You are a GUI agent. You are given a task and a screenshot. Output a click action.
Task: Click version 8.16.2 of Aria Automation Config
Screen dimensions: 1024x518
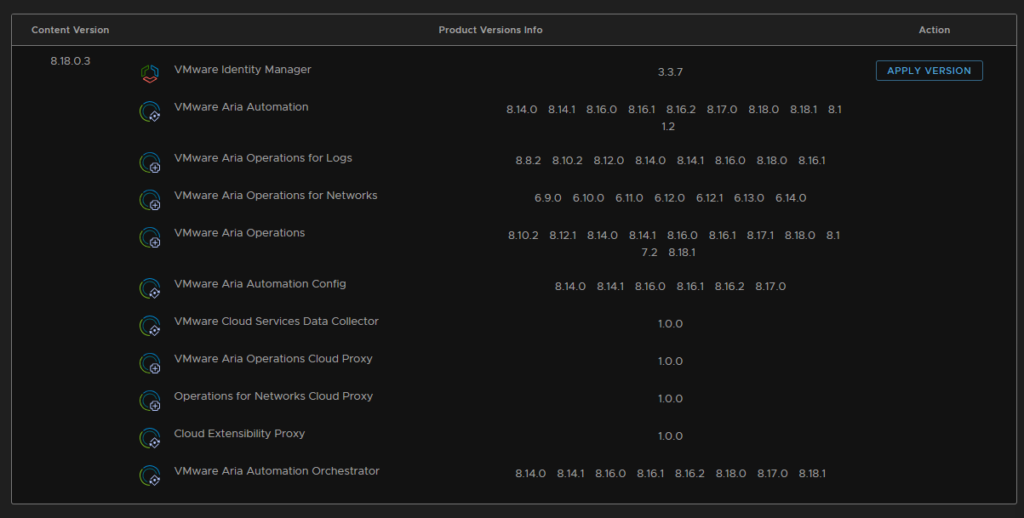click(729, 286)
